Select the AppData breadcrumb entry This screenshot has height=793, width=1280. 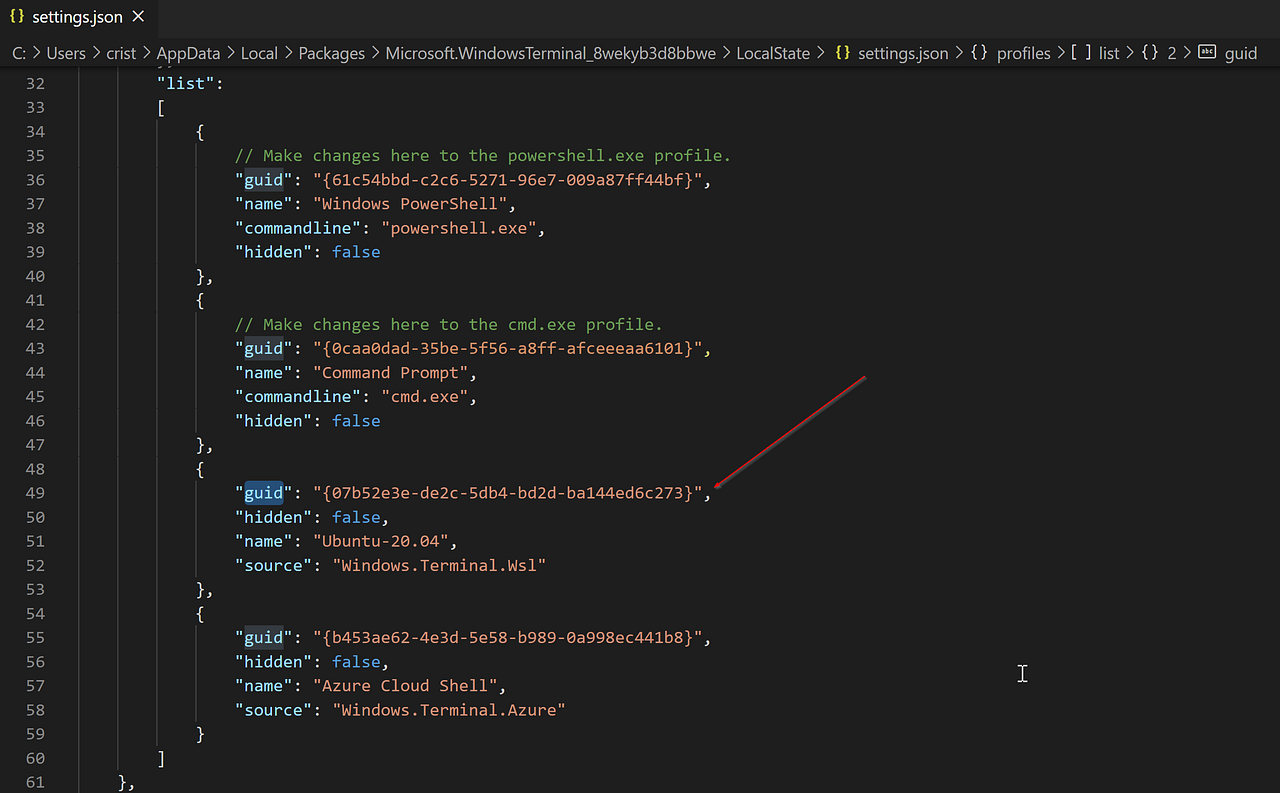pyautogui.click(x=188, y=52)
